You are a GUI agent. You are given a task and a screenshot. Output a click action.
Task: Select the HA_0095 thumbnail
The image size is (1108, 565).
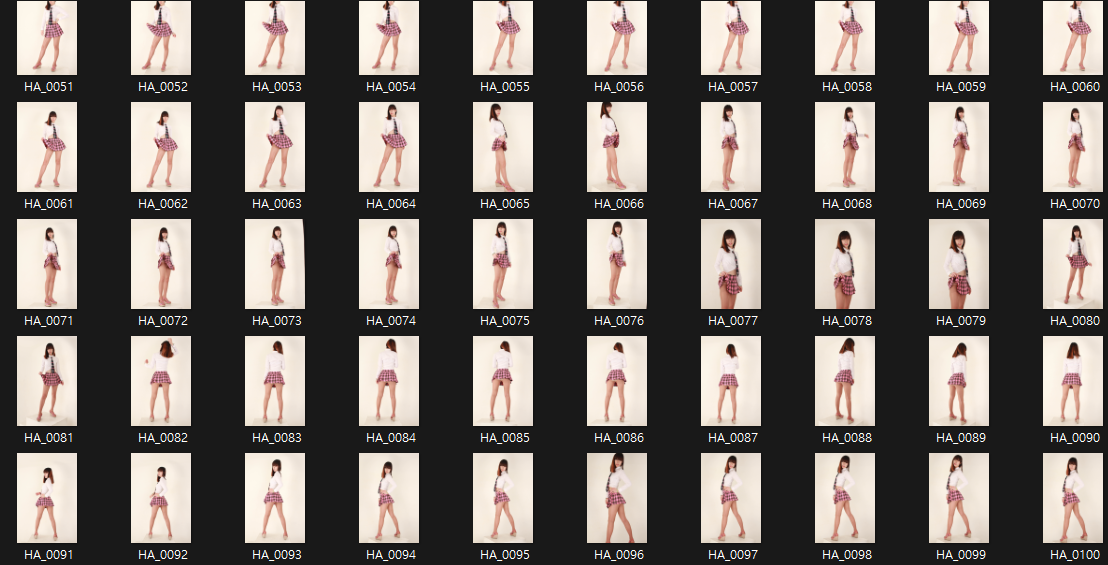[x=502, y=498]
